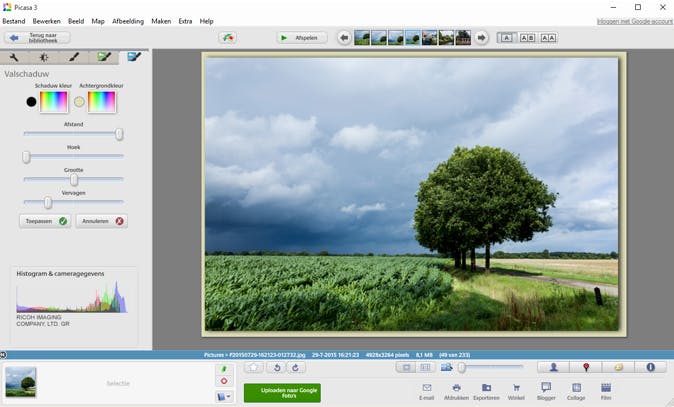674x407 pixels.
Task: Click the round icon at the status bar's left end
Action: (x=3, y=355)
